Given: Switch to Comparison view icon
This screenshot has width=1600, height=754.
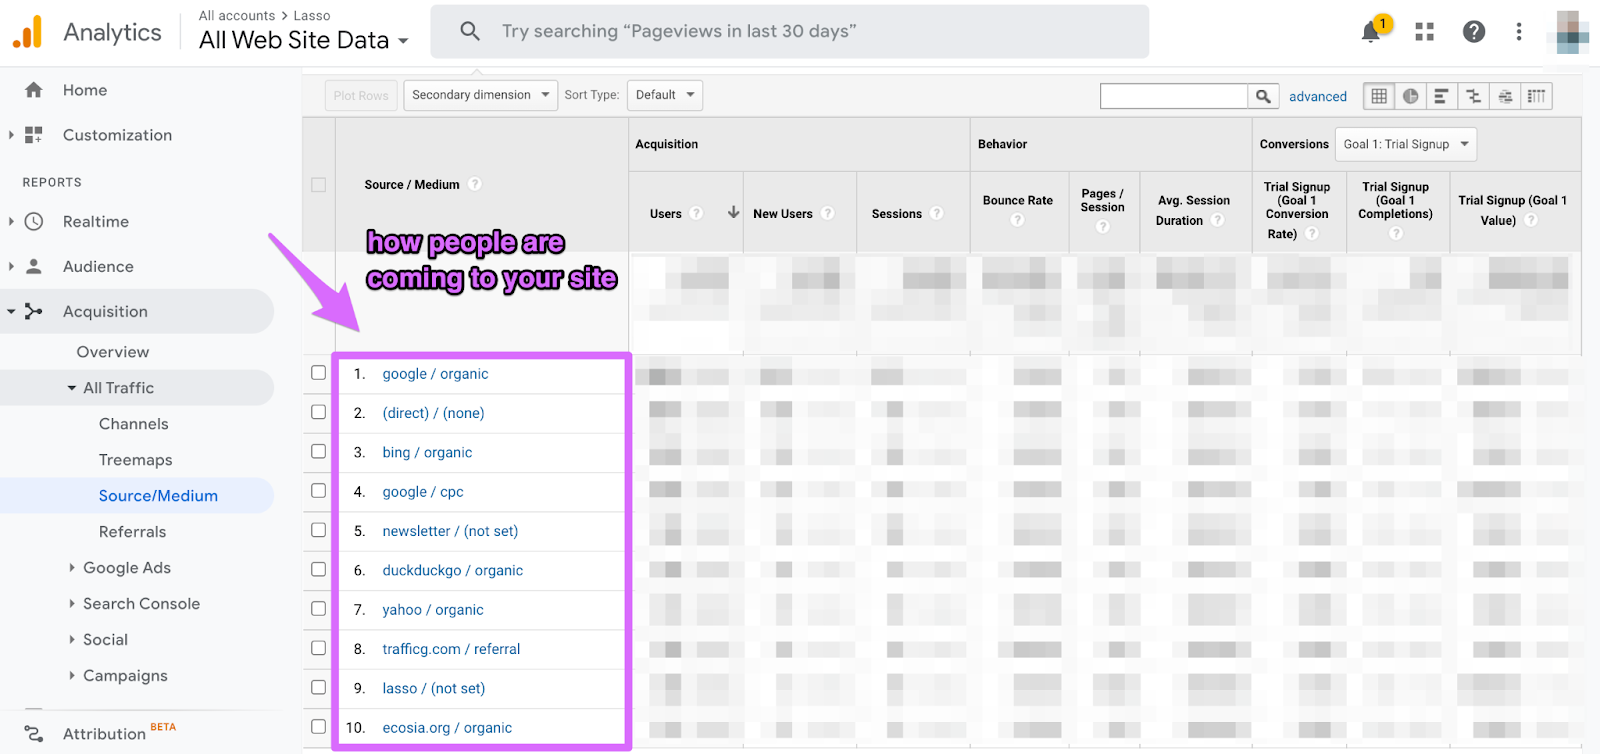Looking at the screenshot, I should 1473,96.
